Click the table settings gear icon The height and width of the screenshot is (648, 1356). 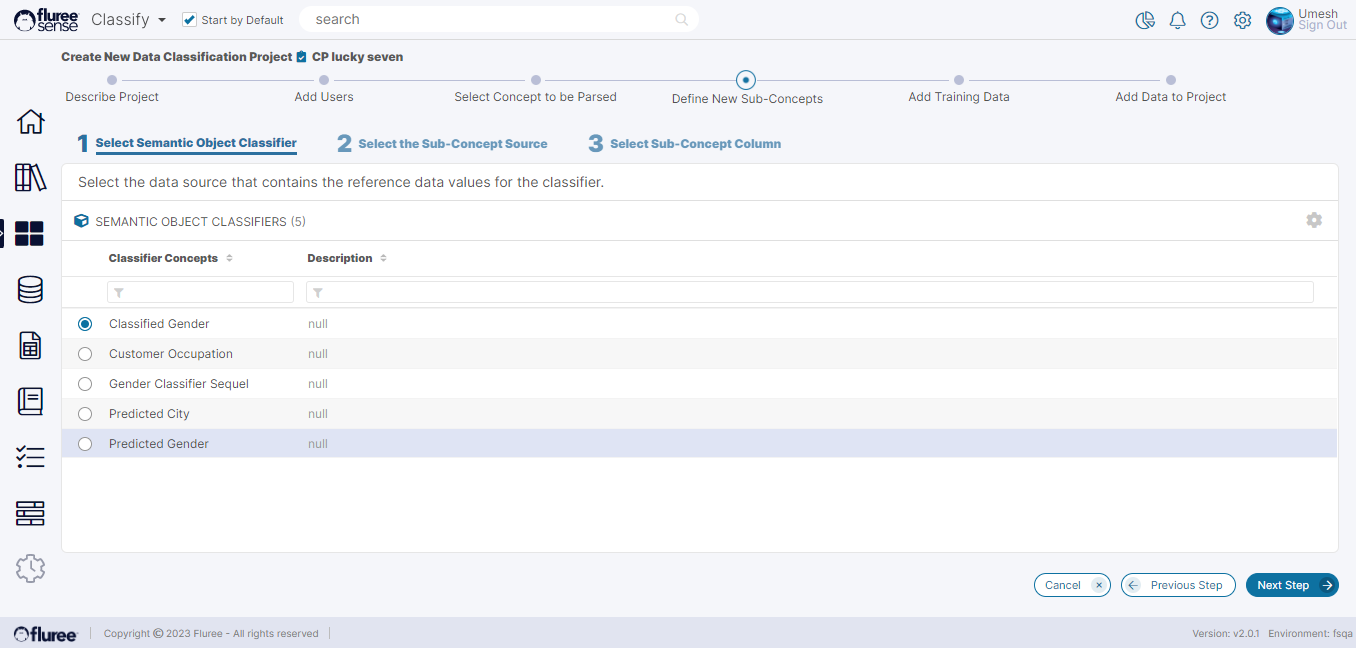pos(1314,220)
